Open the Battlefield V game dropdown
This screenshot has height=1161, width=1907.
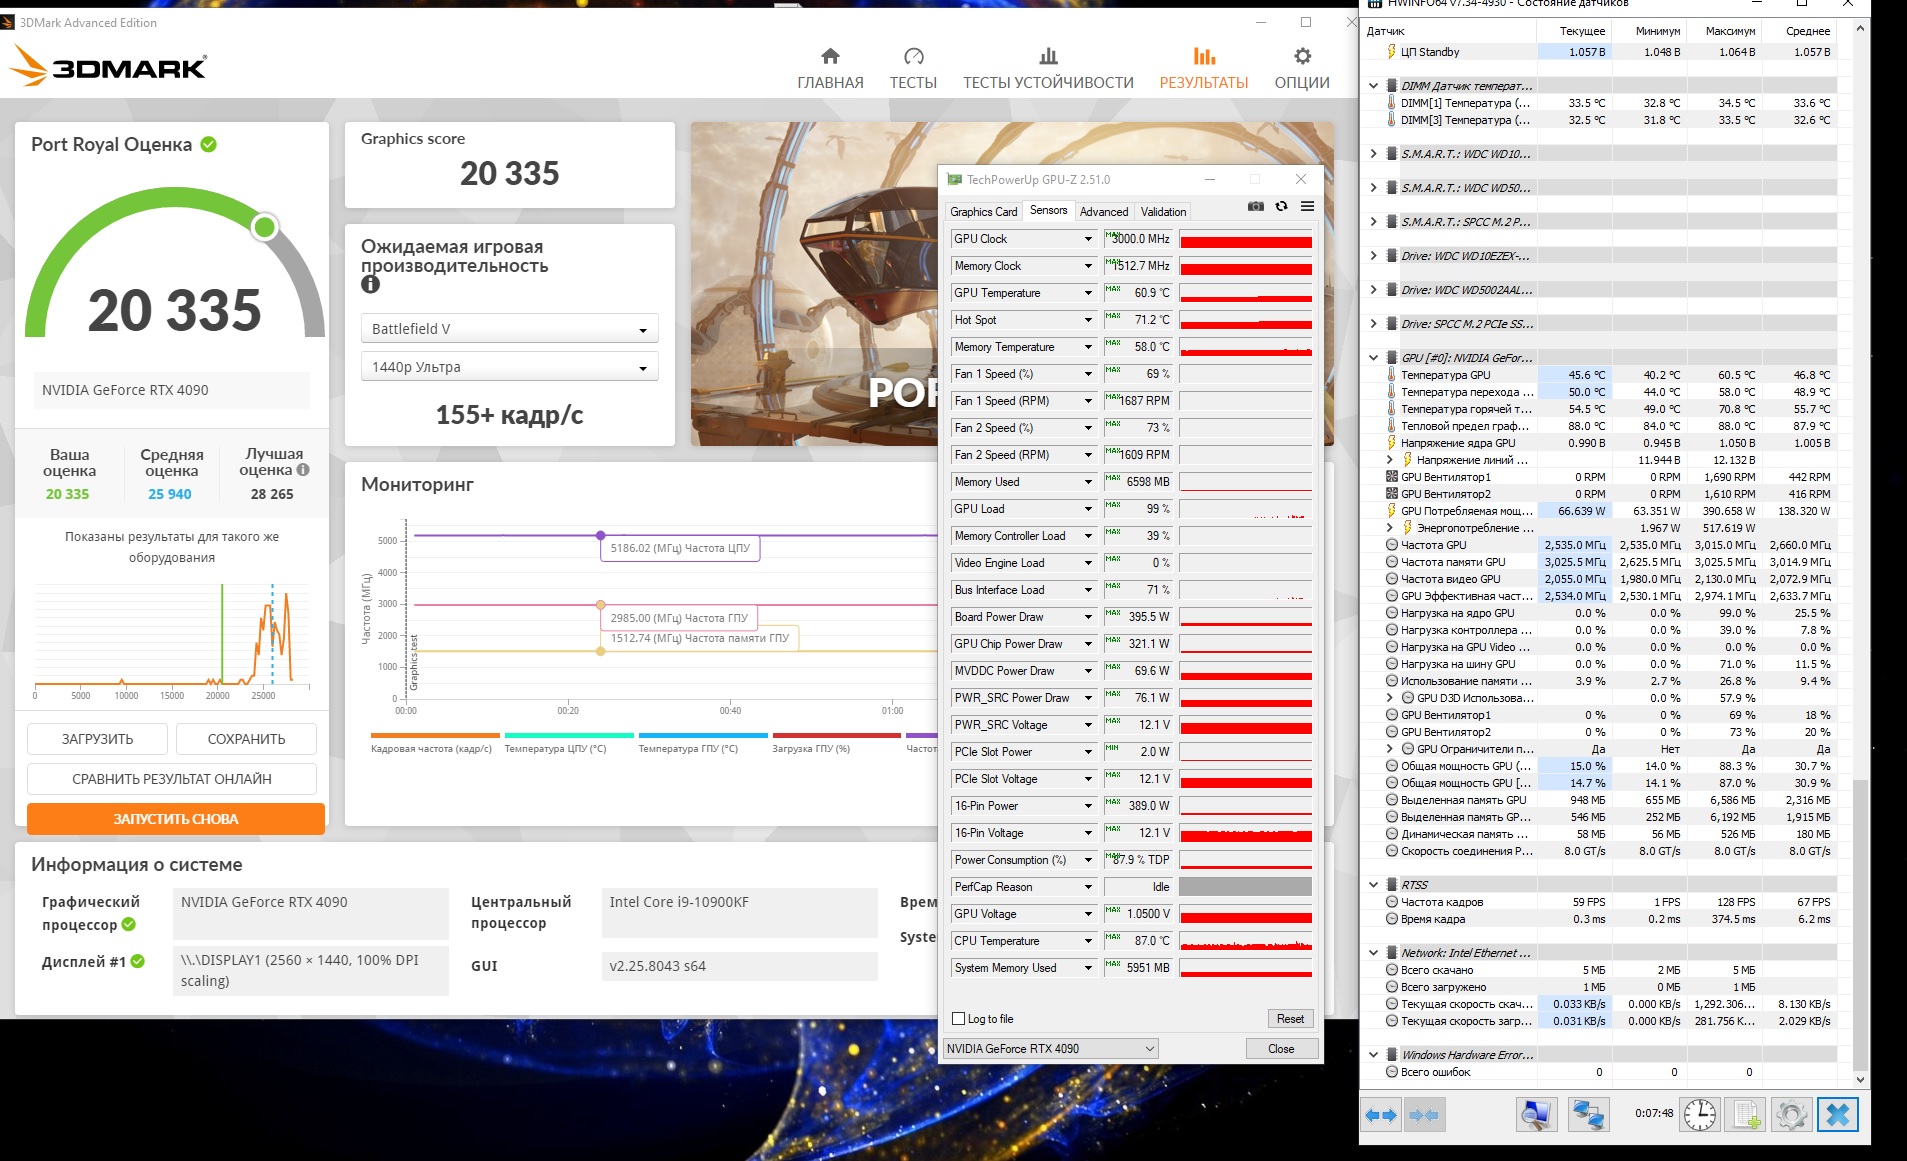pos(509,329)
